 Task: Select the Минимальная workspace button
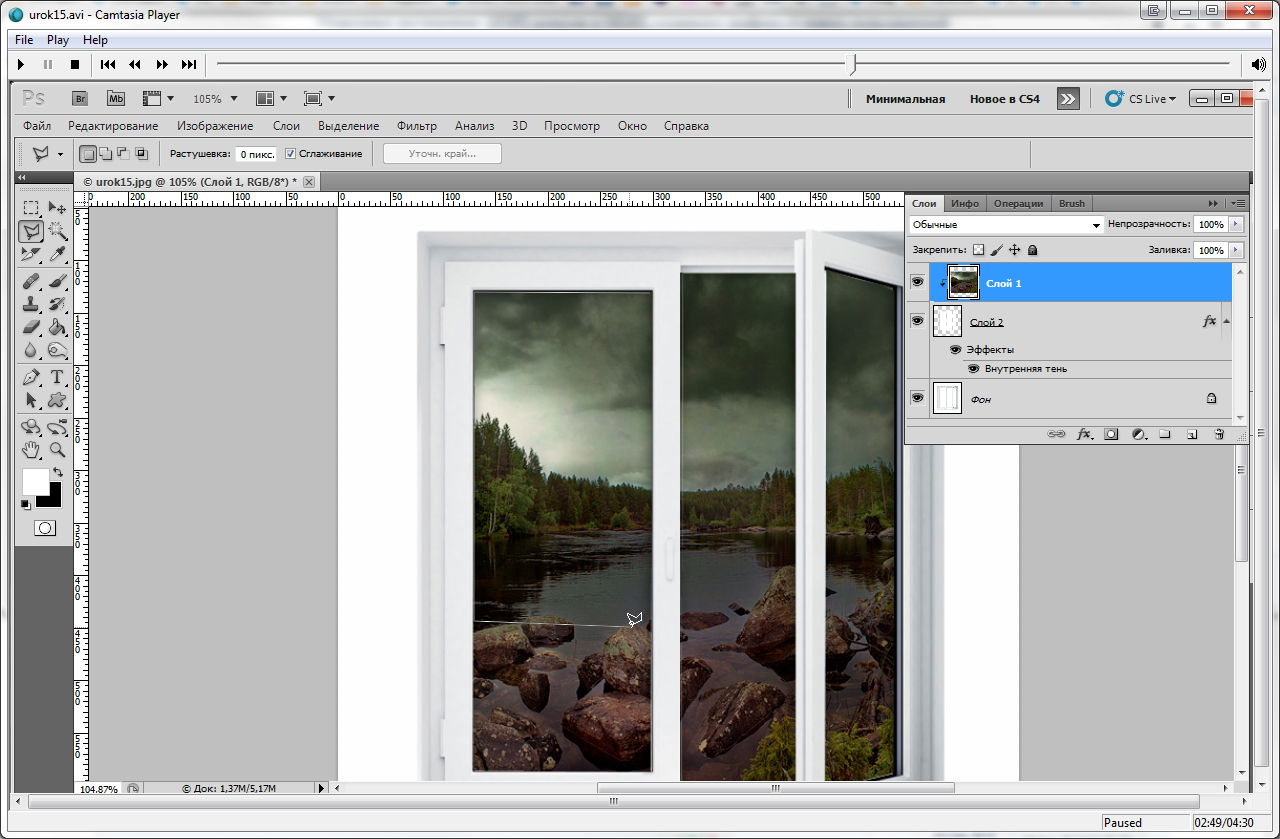click(x=905, y=99)
